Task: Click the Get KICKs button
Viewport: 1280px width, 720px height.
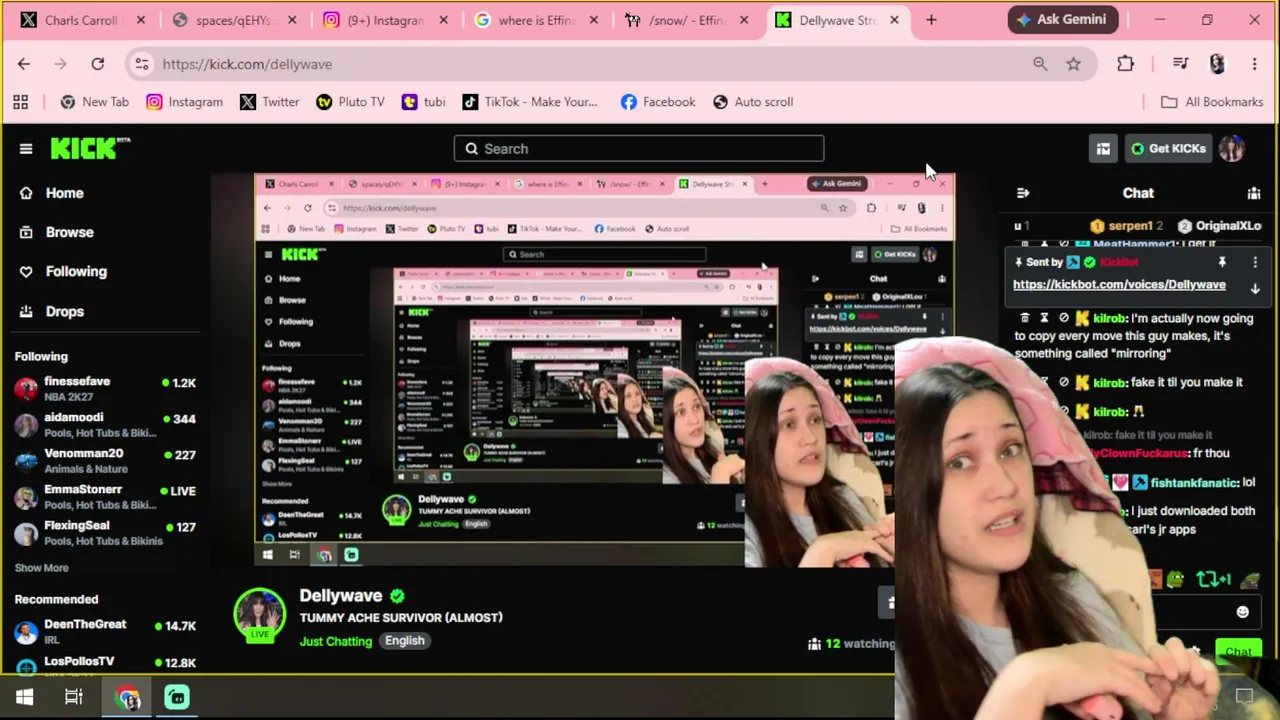Action: [1168, 149]
